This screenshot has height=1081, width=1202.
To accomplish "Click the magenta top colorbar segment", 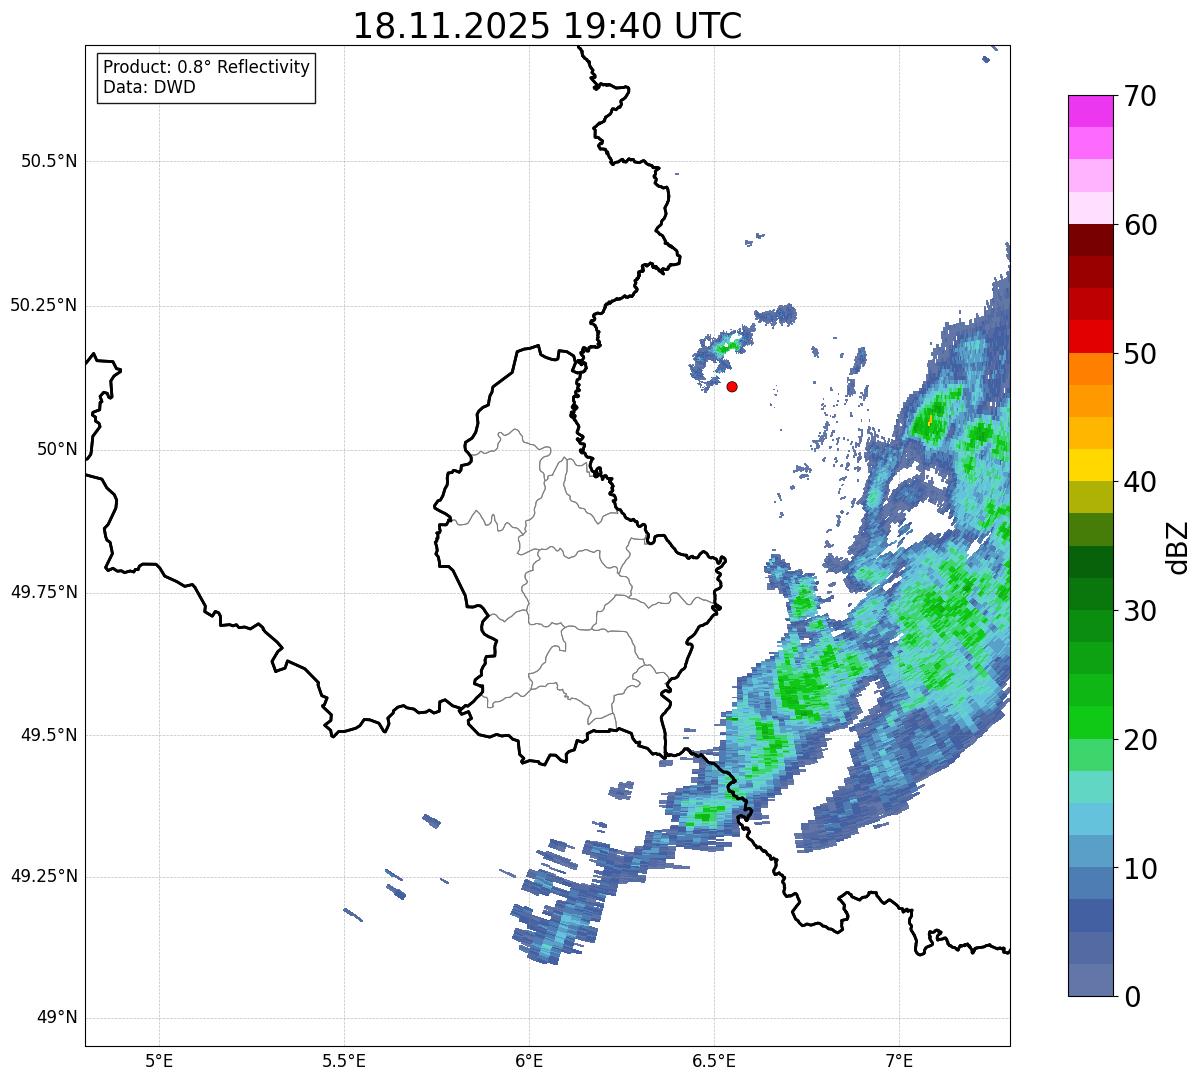I will tap(1090, 111).
